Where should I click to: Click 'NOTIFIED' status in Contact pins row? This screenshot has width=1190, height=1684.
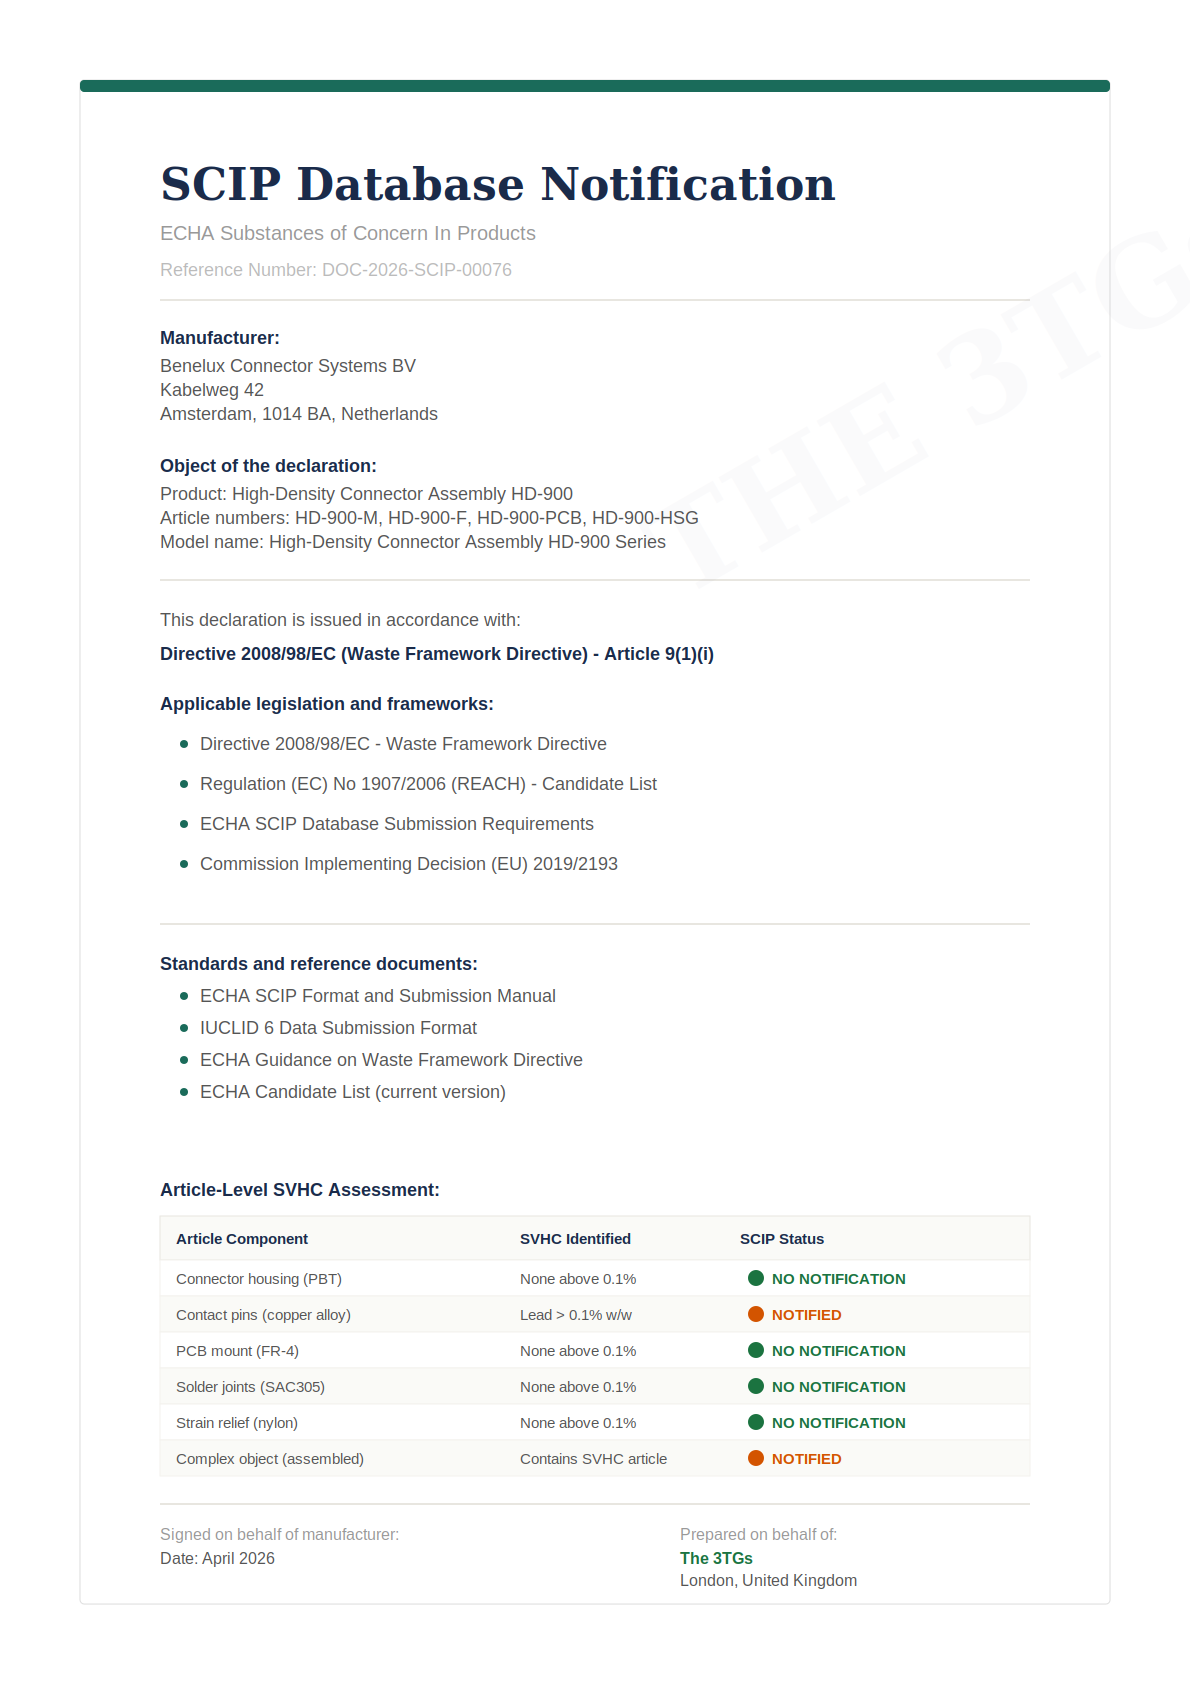(x=807, y=1315)
